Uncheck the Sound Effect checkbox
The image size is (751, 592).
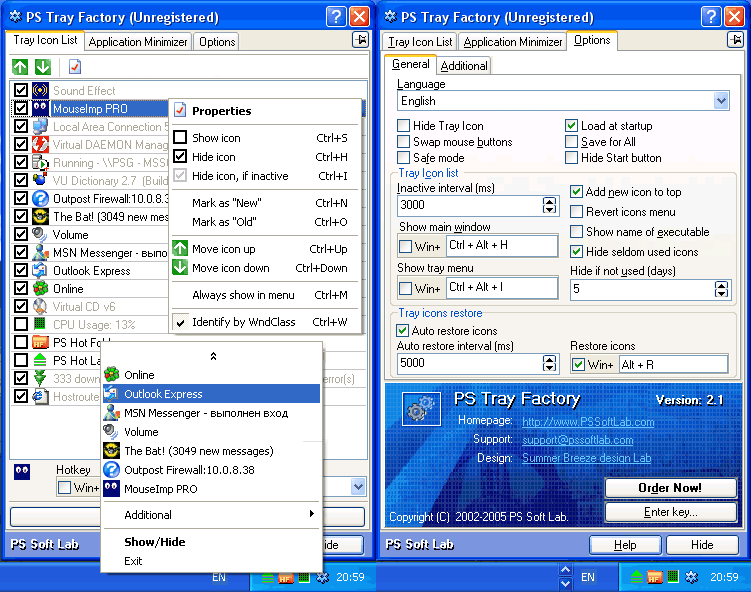point(21,90)
